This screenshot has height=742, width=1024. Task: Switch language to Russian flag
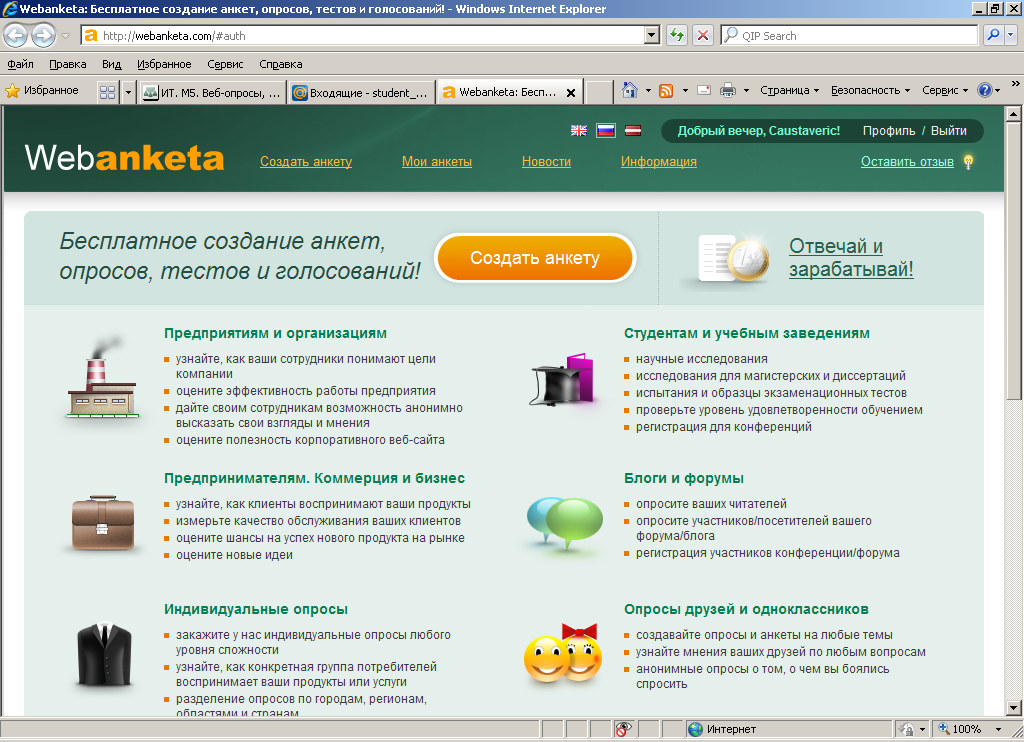pos(606,131)
